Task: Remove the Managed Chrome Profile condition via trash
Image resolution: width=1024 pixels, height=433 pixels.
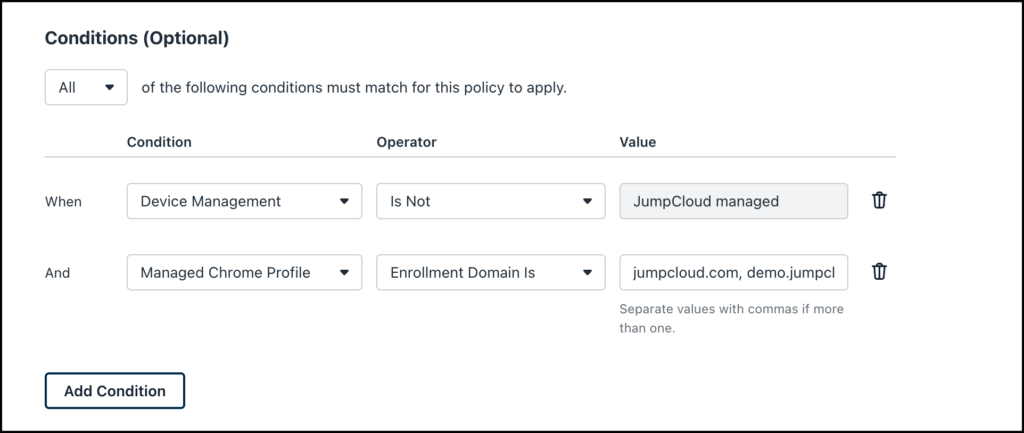Action: point(879,272)
